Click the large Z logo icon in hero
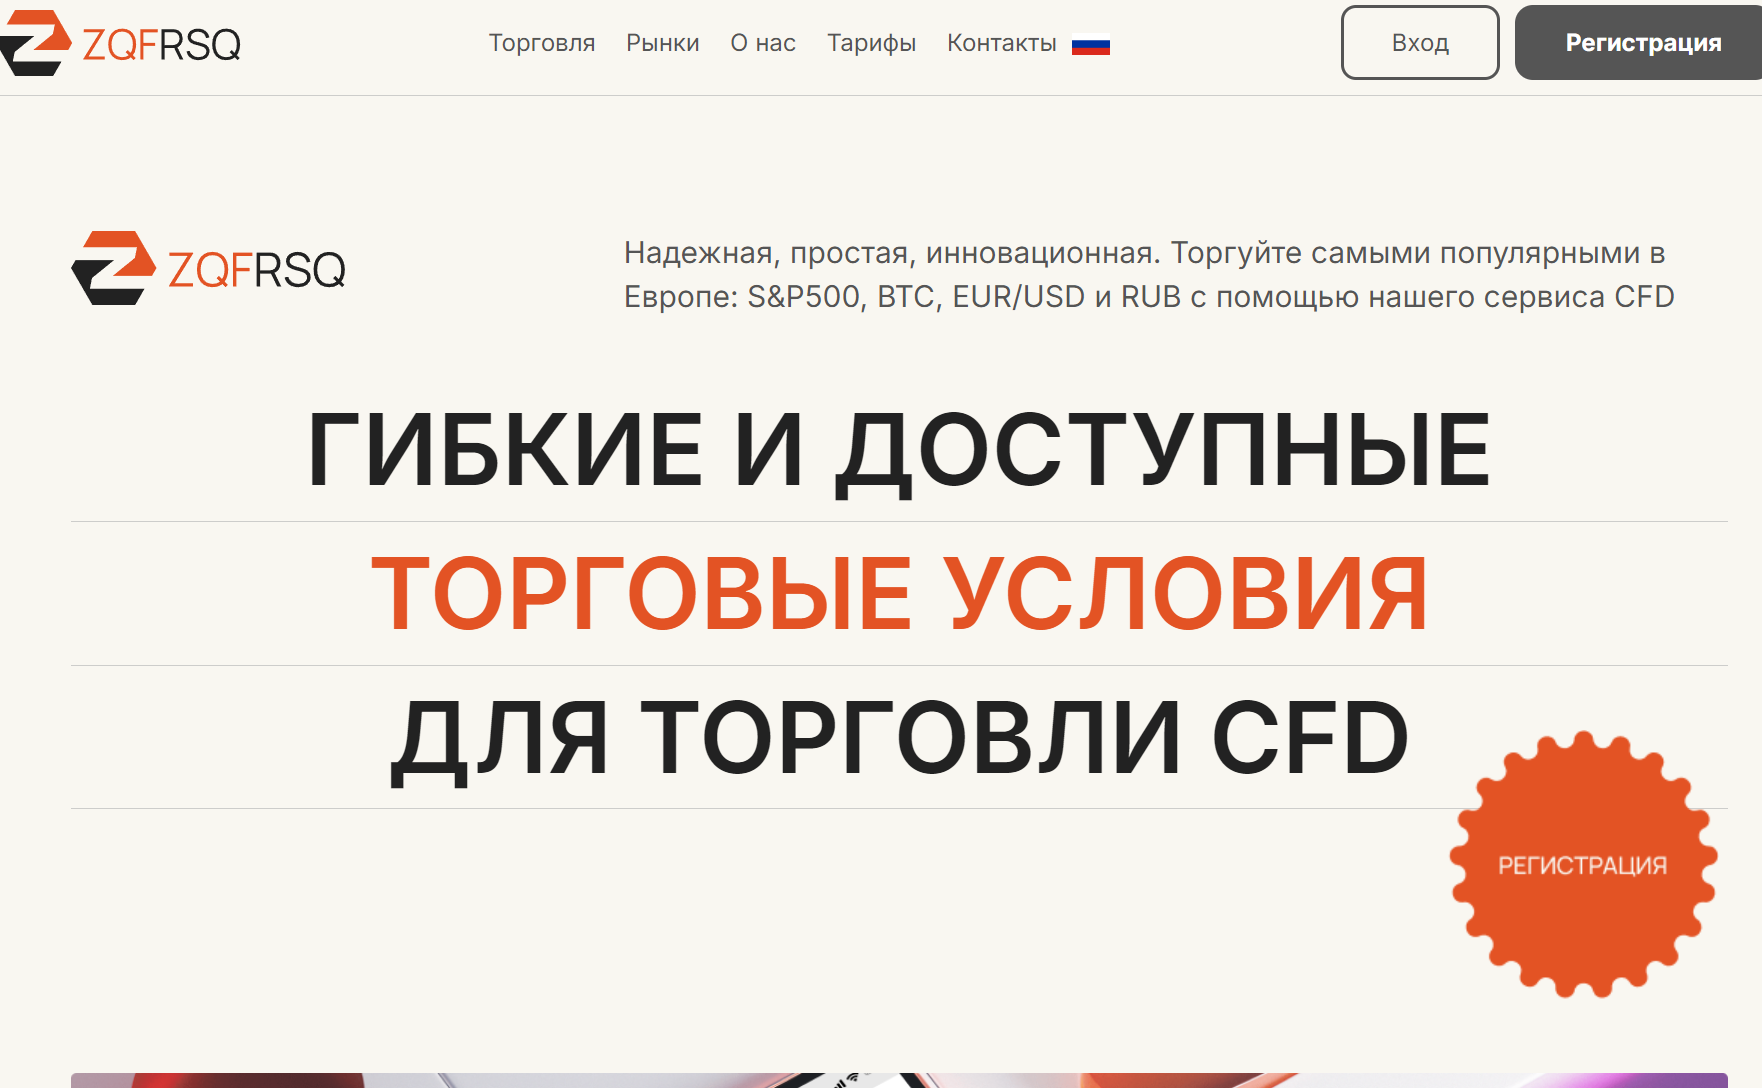 click(x=114, y=268)
